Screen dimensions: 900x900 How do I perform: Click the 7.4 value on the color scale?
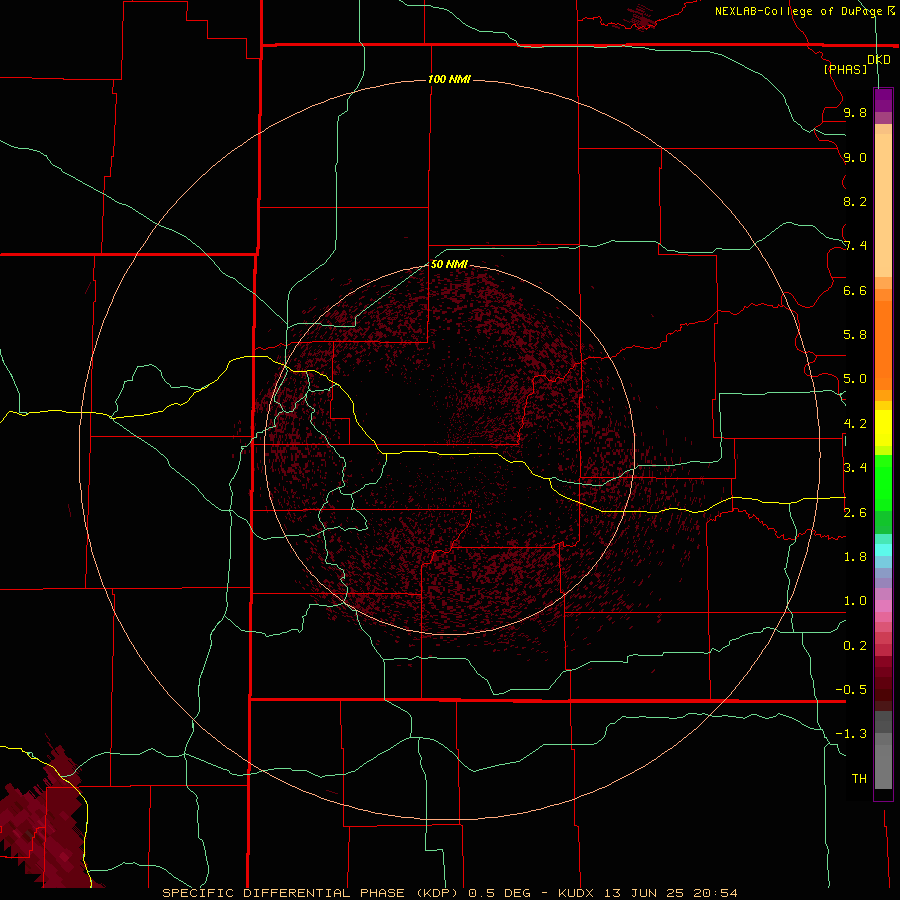pyautogui.click(x=855, y=246)
